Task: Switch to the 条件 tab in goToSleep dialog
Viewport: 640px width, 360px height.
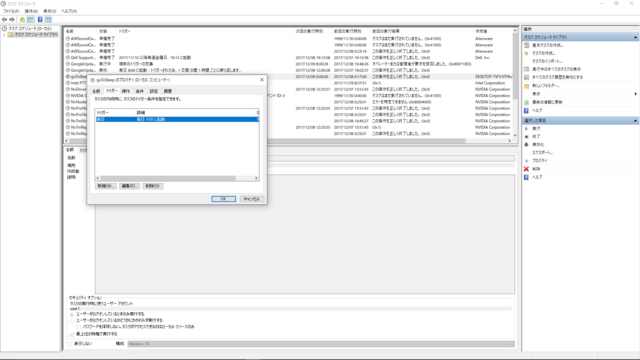Action: click(140, 91)
